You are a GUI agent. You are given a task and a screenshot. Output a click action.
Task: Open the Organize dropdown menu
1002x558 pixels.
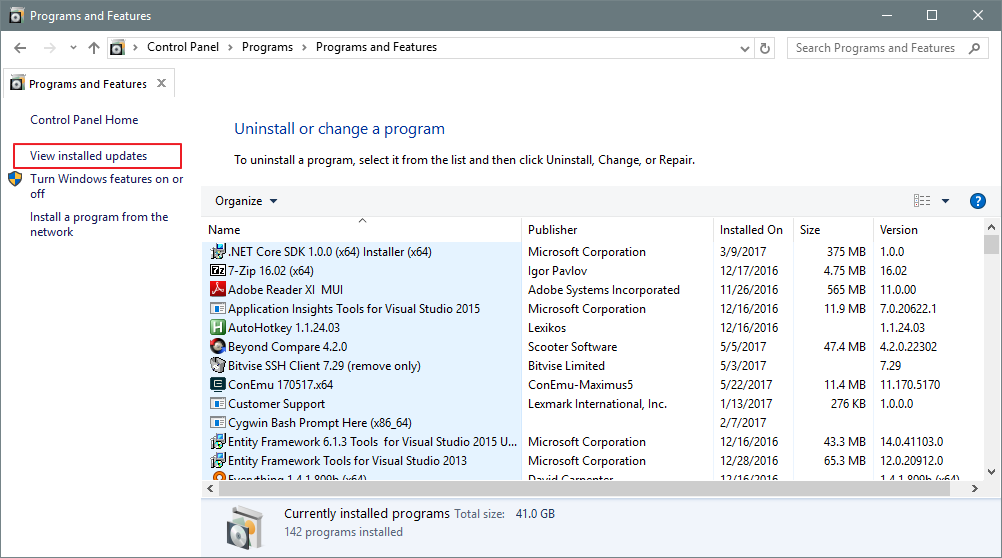(246, 201)
